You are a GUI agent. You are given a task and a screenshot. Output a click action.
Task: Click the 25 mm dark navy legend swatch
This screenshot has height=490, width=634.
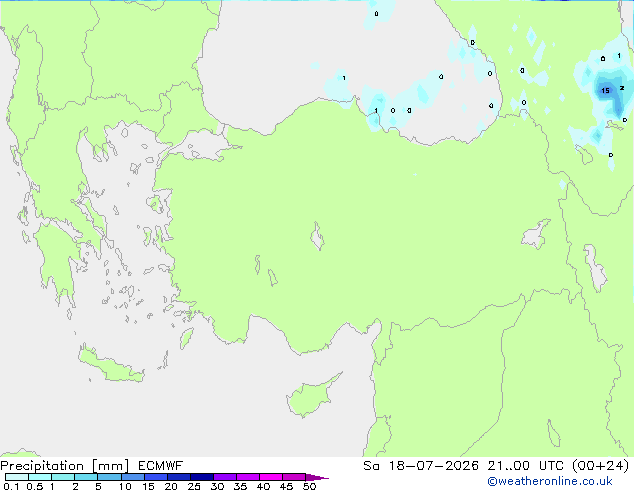(x=202, y=477)
